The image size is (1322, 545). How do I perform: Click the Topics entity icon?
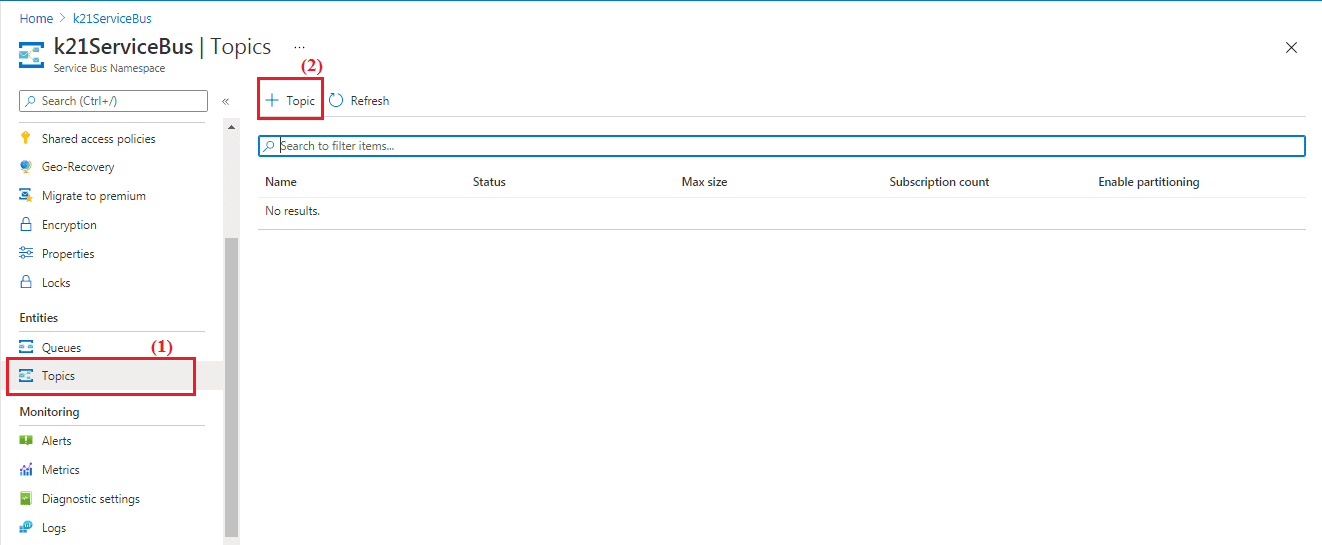pos(26,376)
